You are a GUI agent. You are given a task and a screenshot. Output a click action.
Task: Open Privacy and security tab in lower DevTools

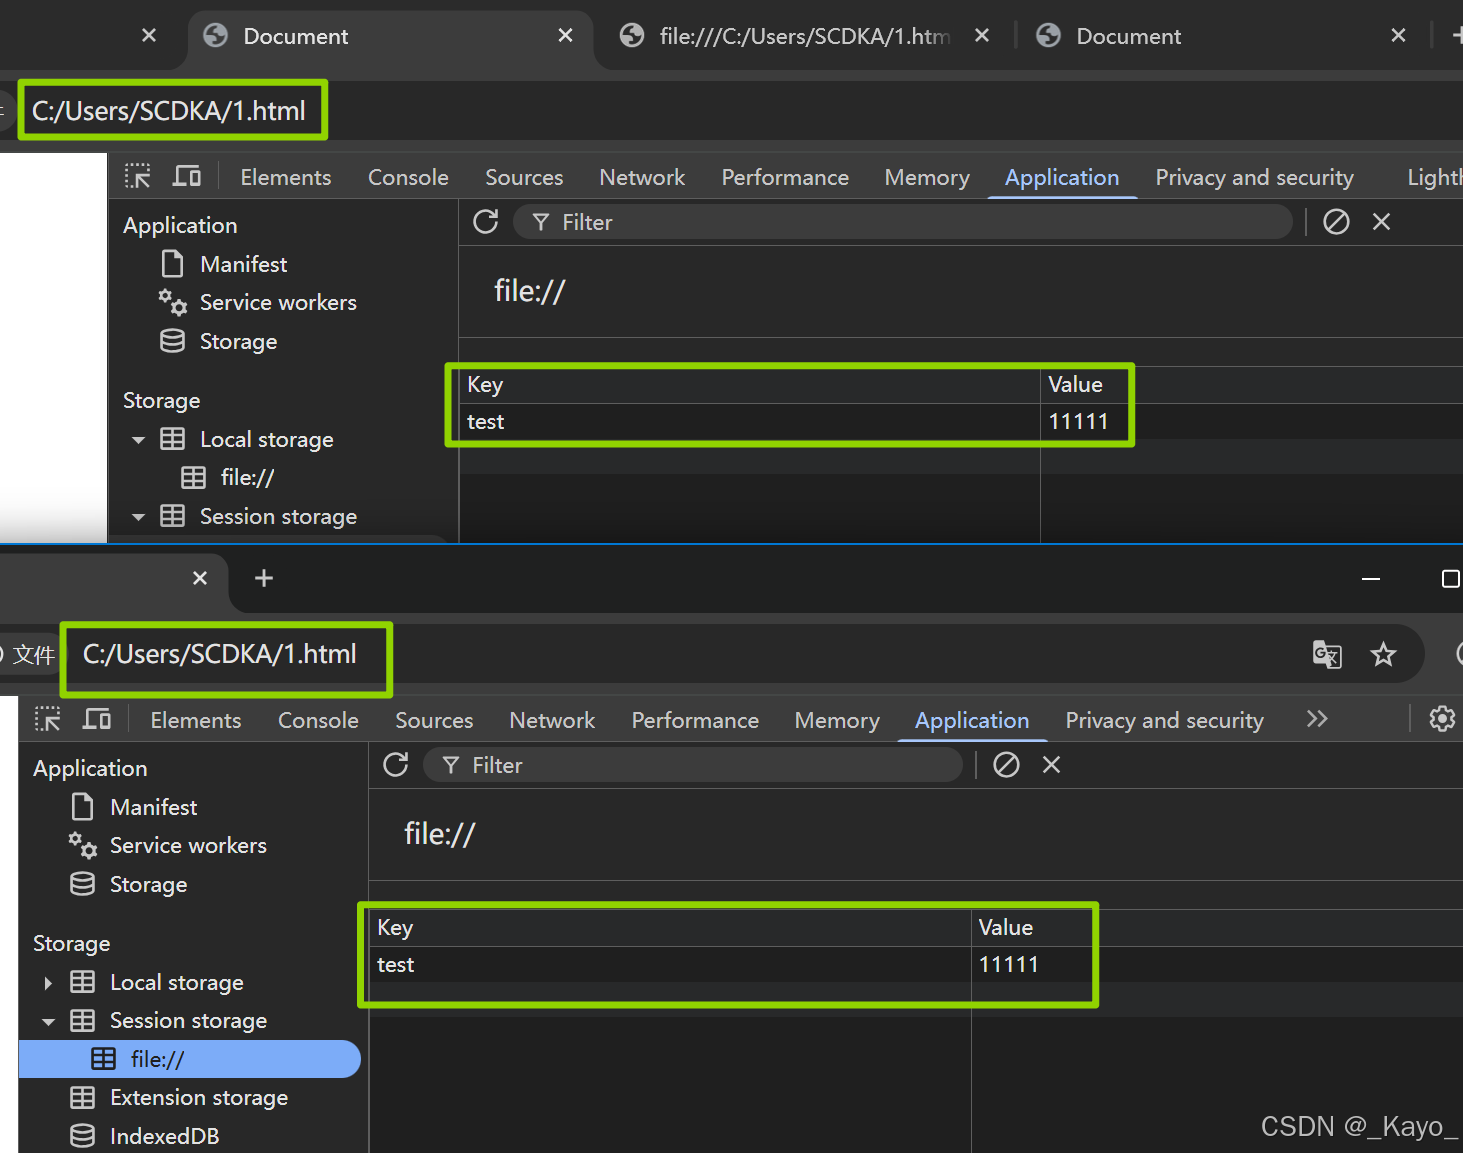pos(1164,720)
